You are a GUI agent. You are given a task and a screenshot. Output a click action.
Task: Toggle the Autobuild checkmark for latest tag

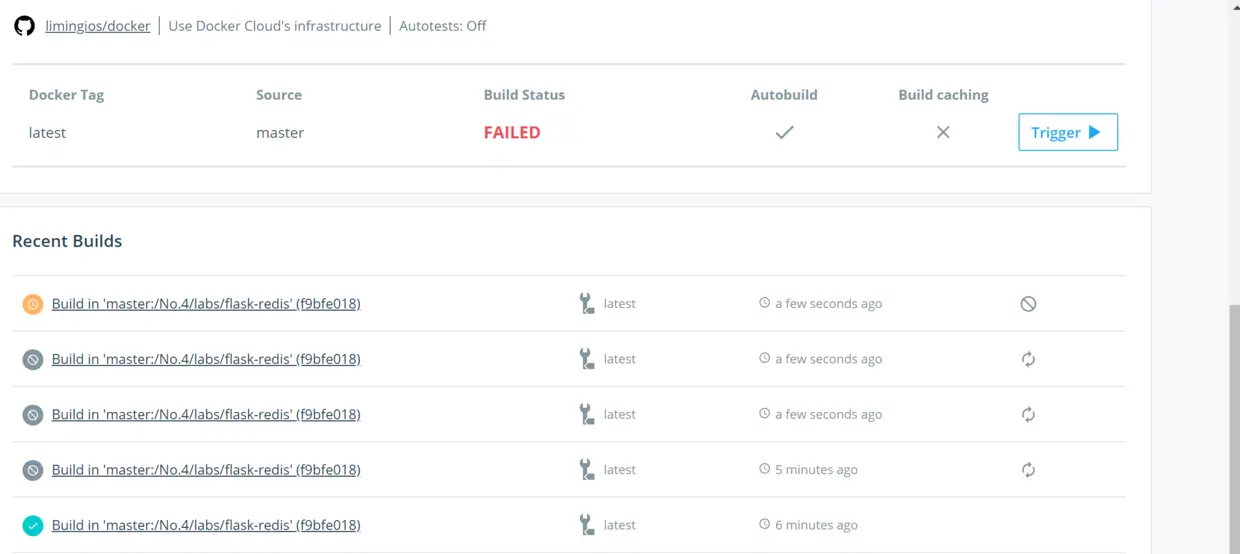pyautogui.click(x=785, y=132)
